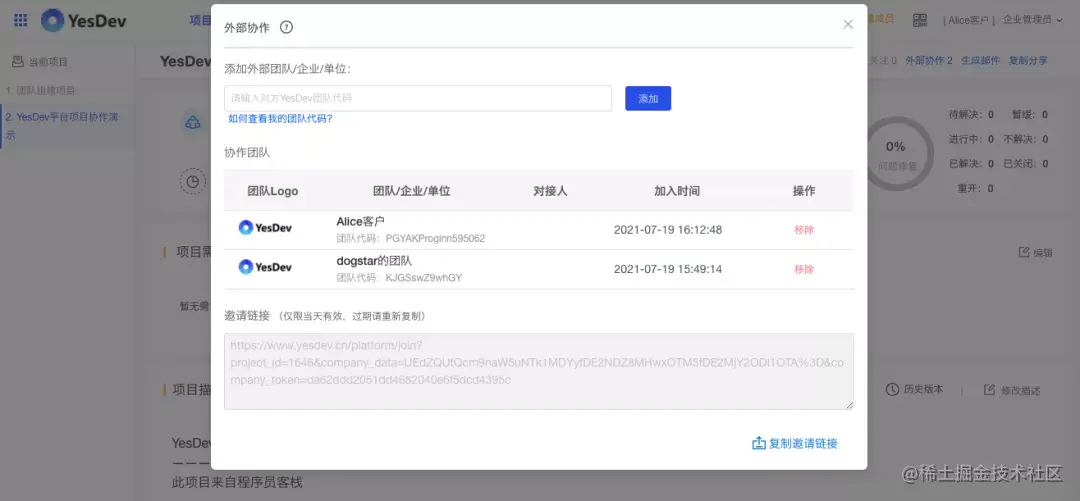1080x501 pixels.
Task: Click the 待解决: 0 statistic
Action: coord(971,115)
